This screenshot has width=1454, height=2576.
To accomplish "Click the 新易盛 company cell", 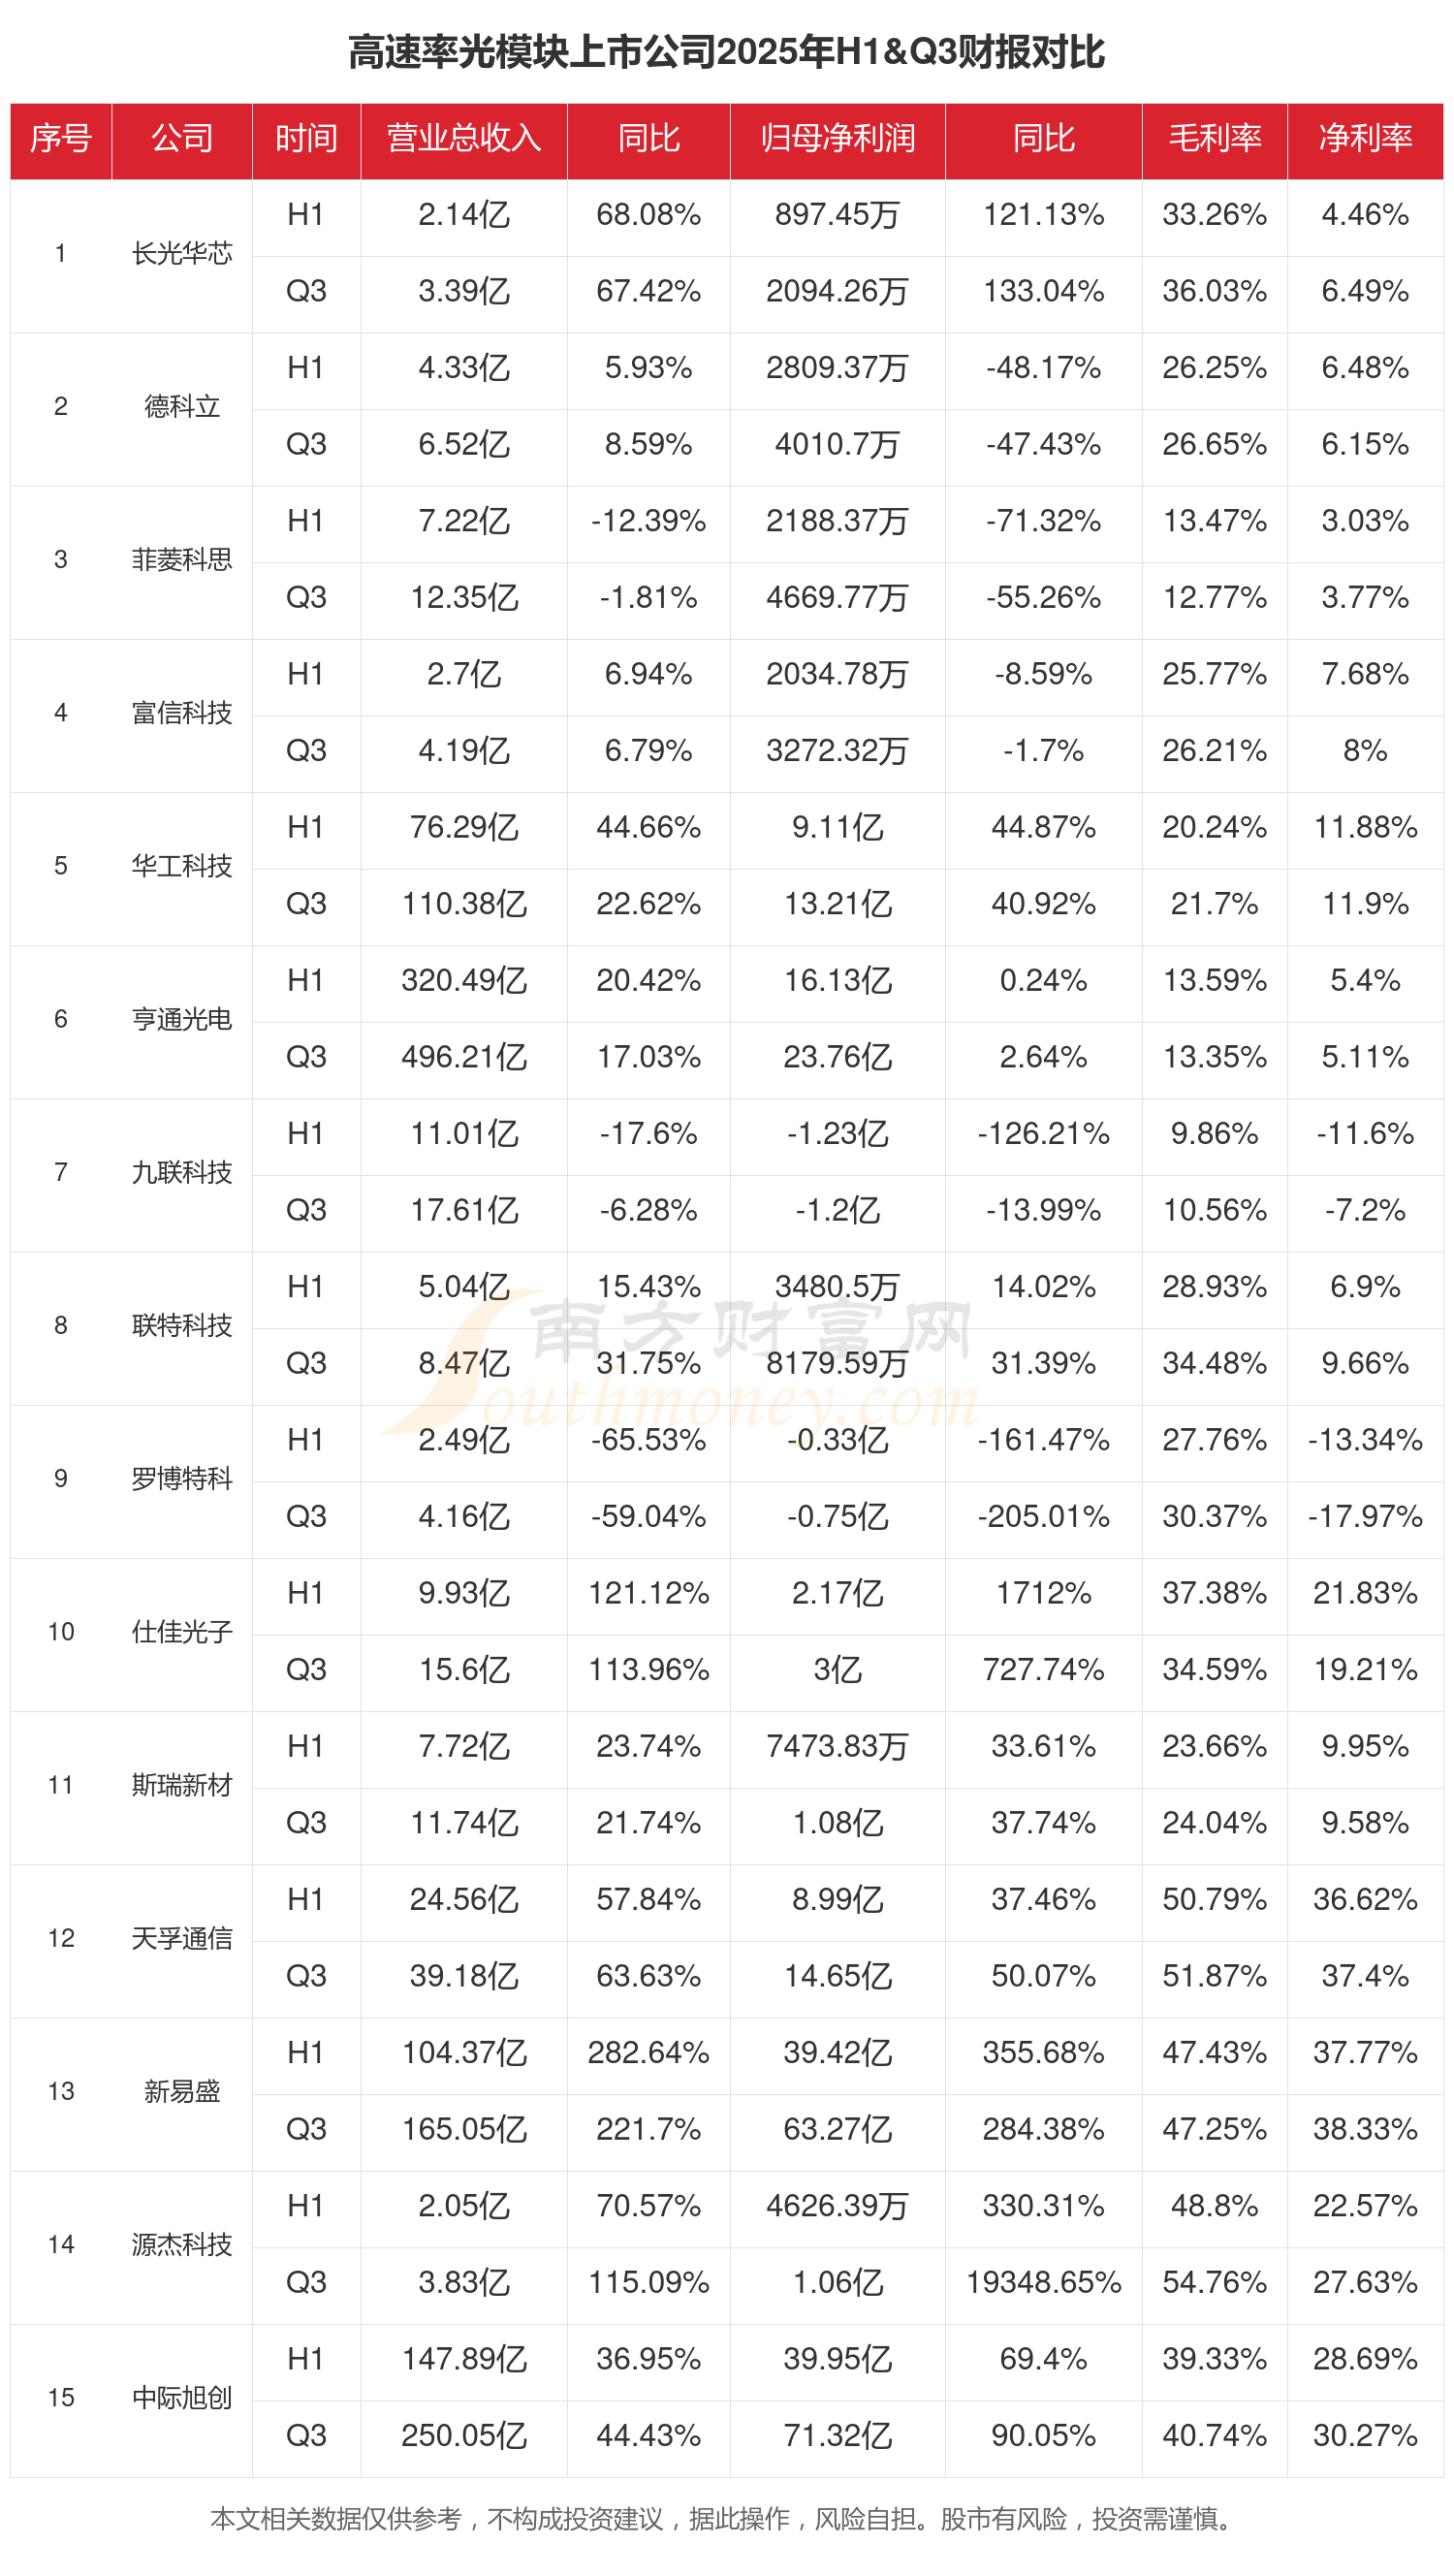I will (x=182, y=2091).
